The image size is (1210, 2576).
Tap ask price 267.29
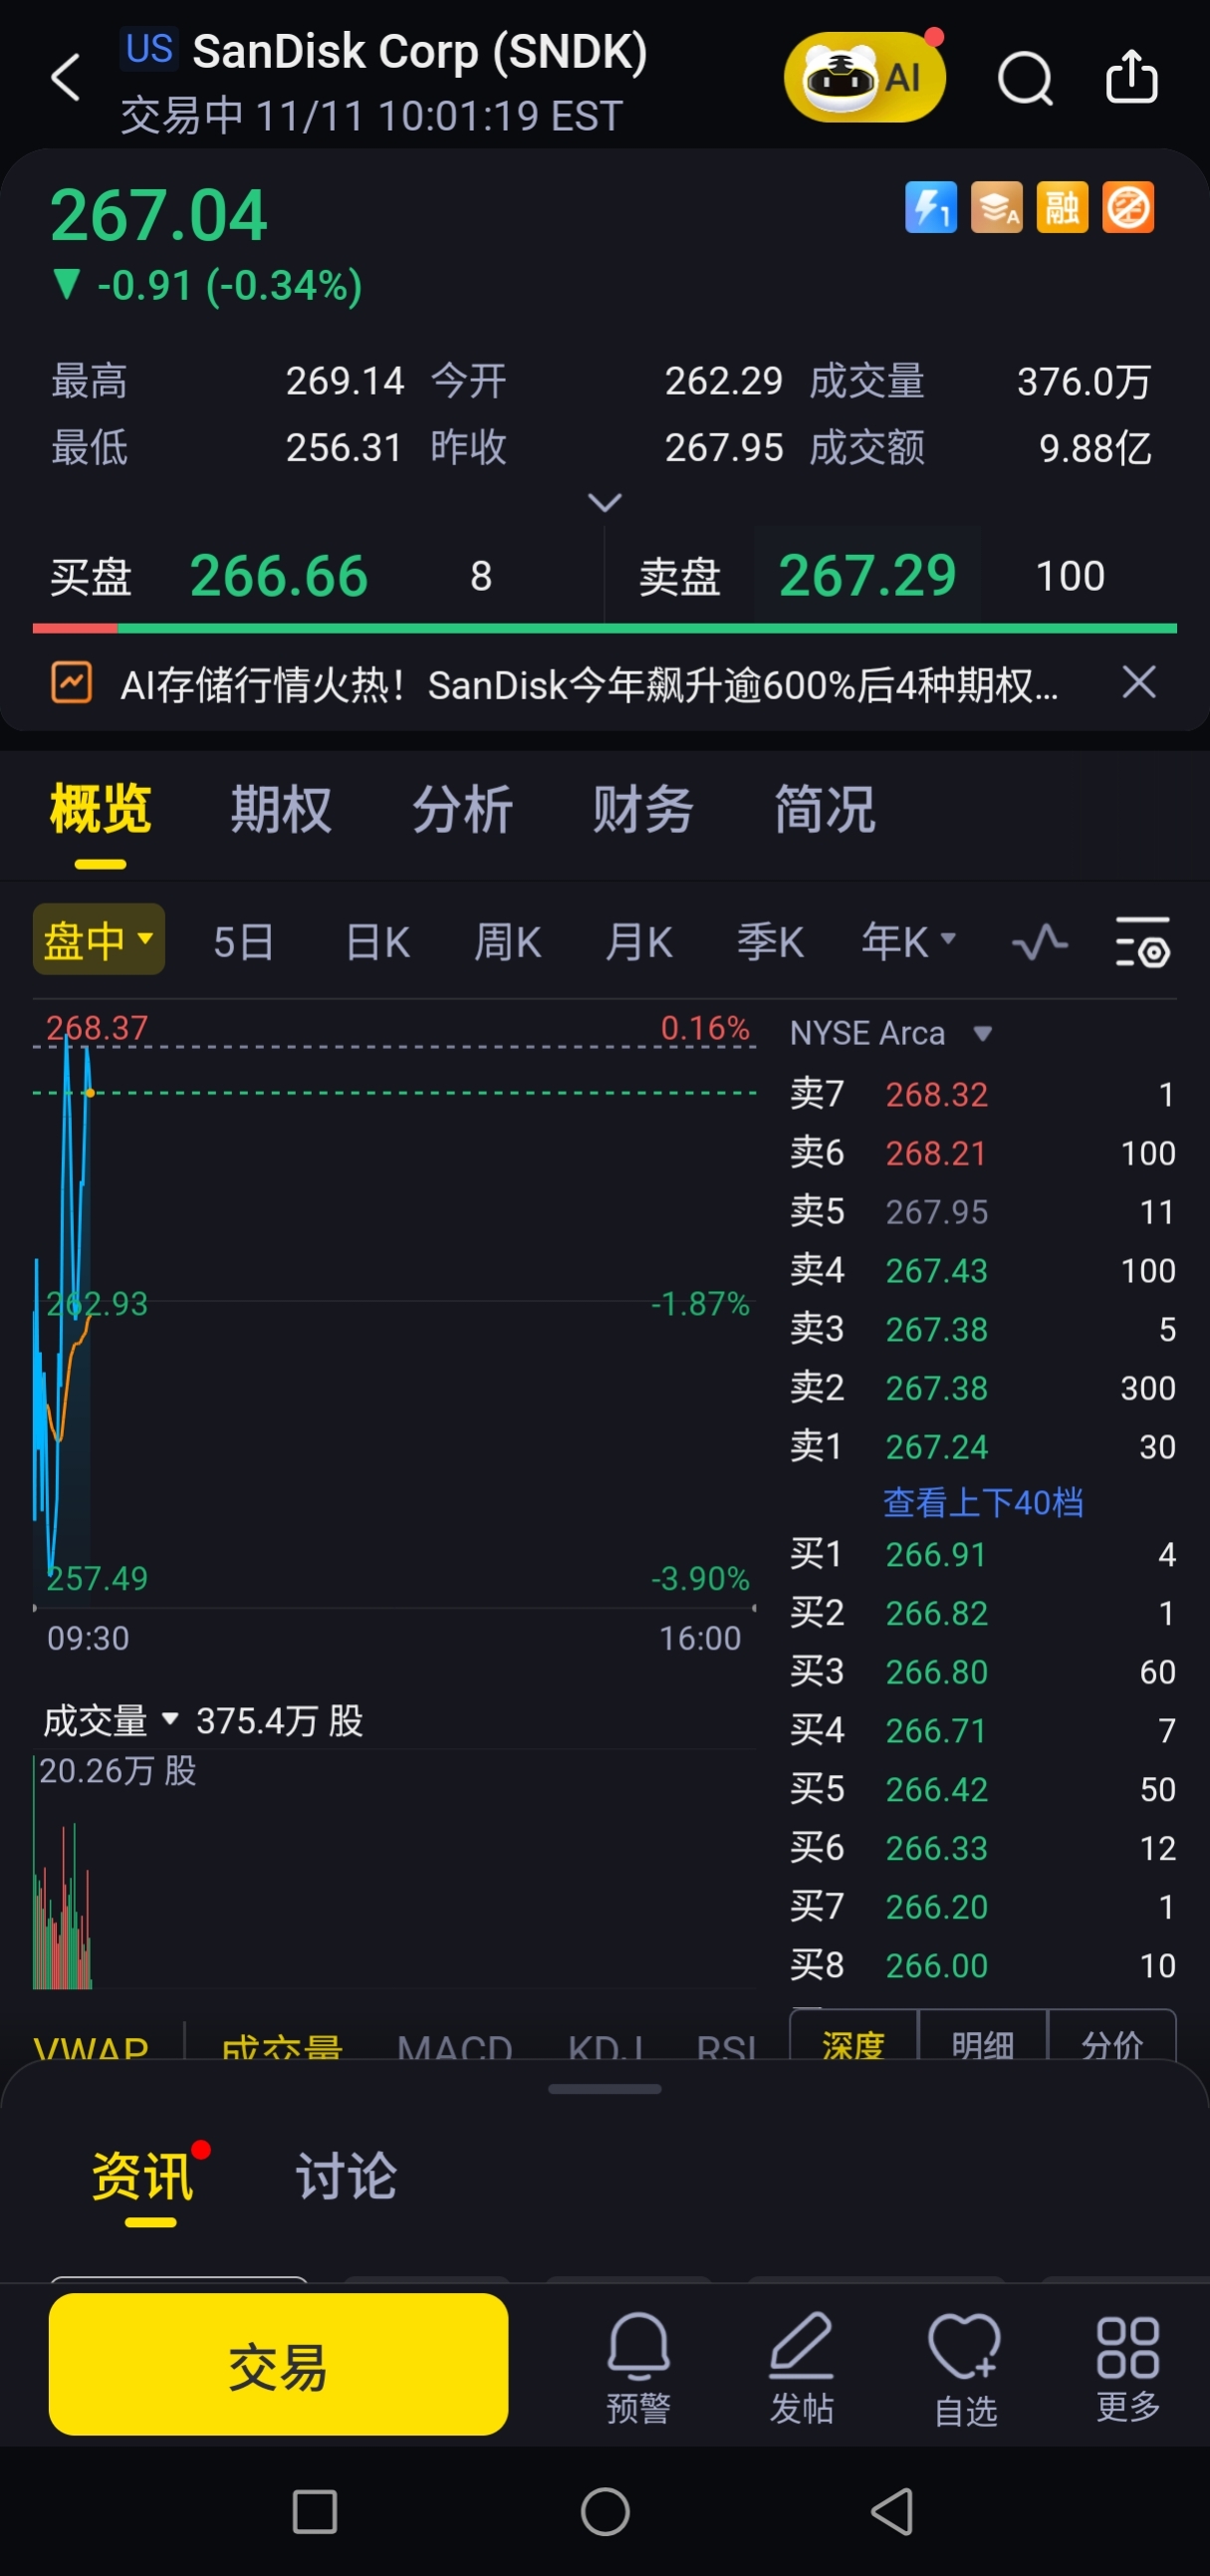click(867, 575)
